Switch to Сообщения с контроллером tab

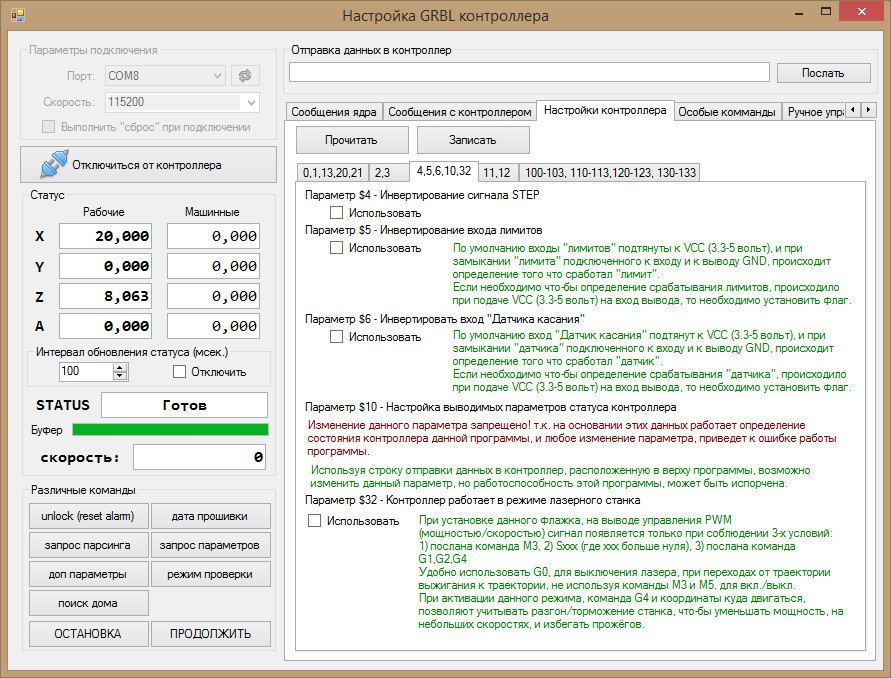coord(460,112)
